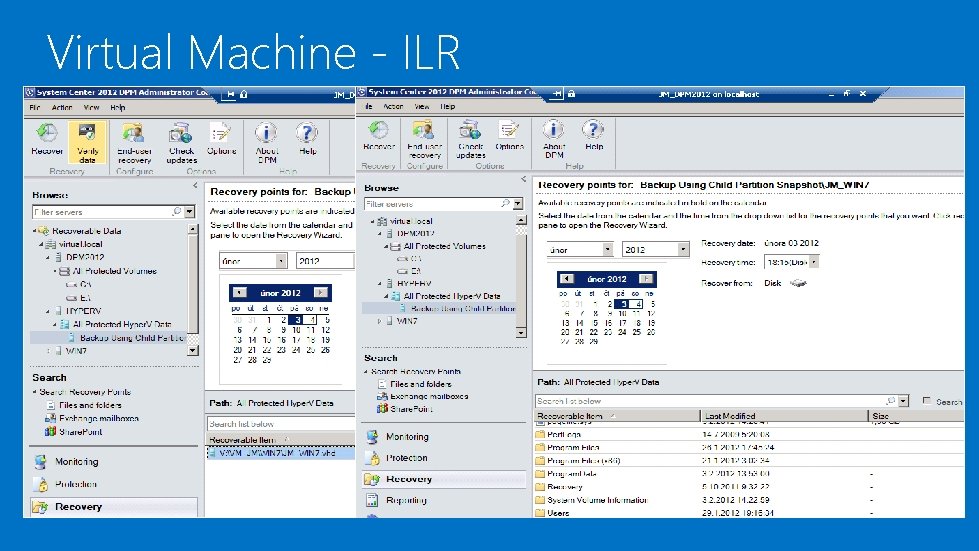Open Monitoring pane in right window
The width and height of the screenshot is (979, 551).
coord(445,437)
